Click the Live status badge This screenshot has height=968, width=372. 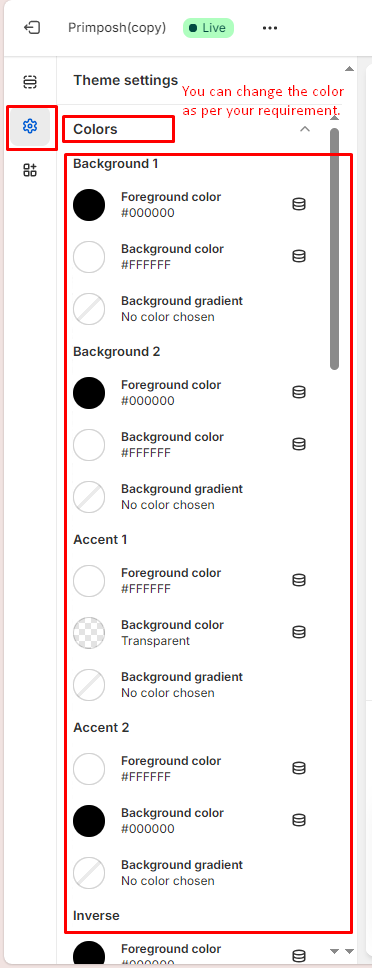209,28
